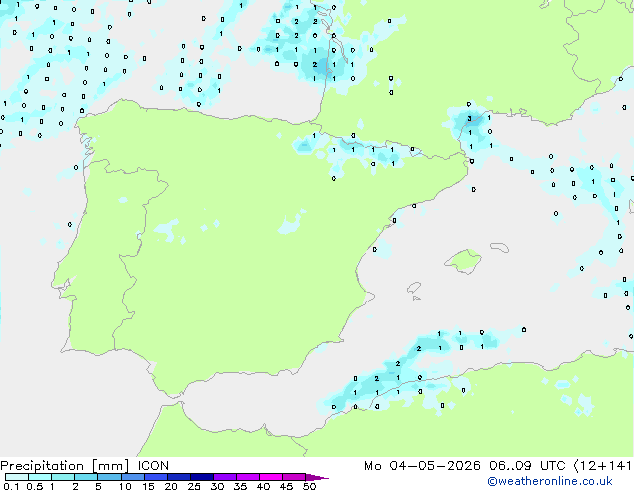Click the 45–50 mm legend color swatch

pyautogui.click(x=294, y=477)
